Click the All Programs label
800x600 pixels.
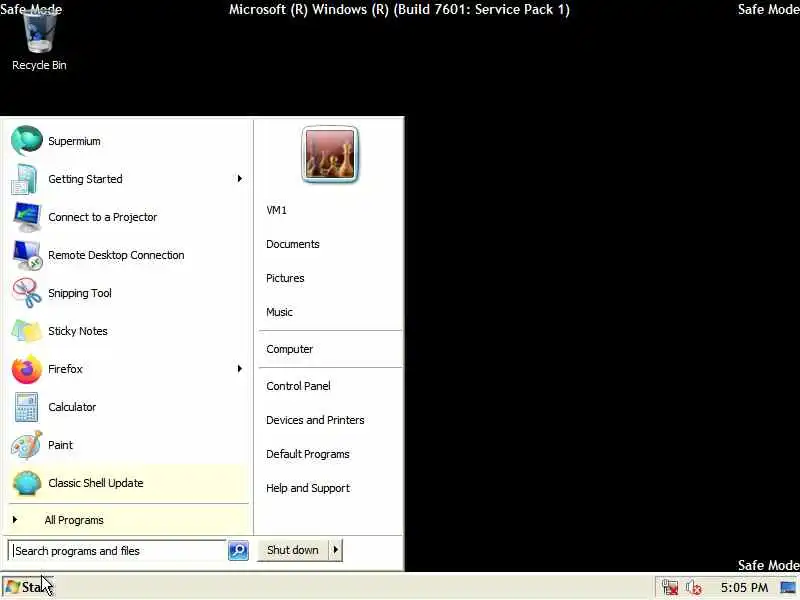pyautogui.click(x=74, y=520)
